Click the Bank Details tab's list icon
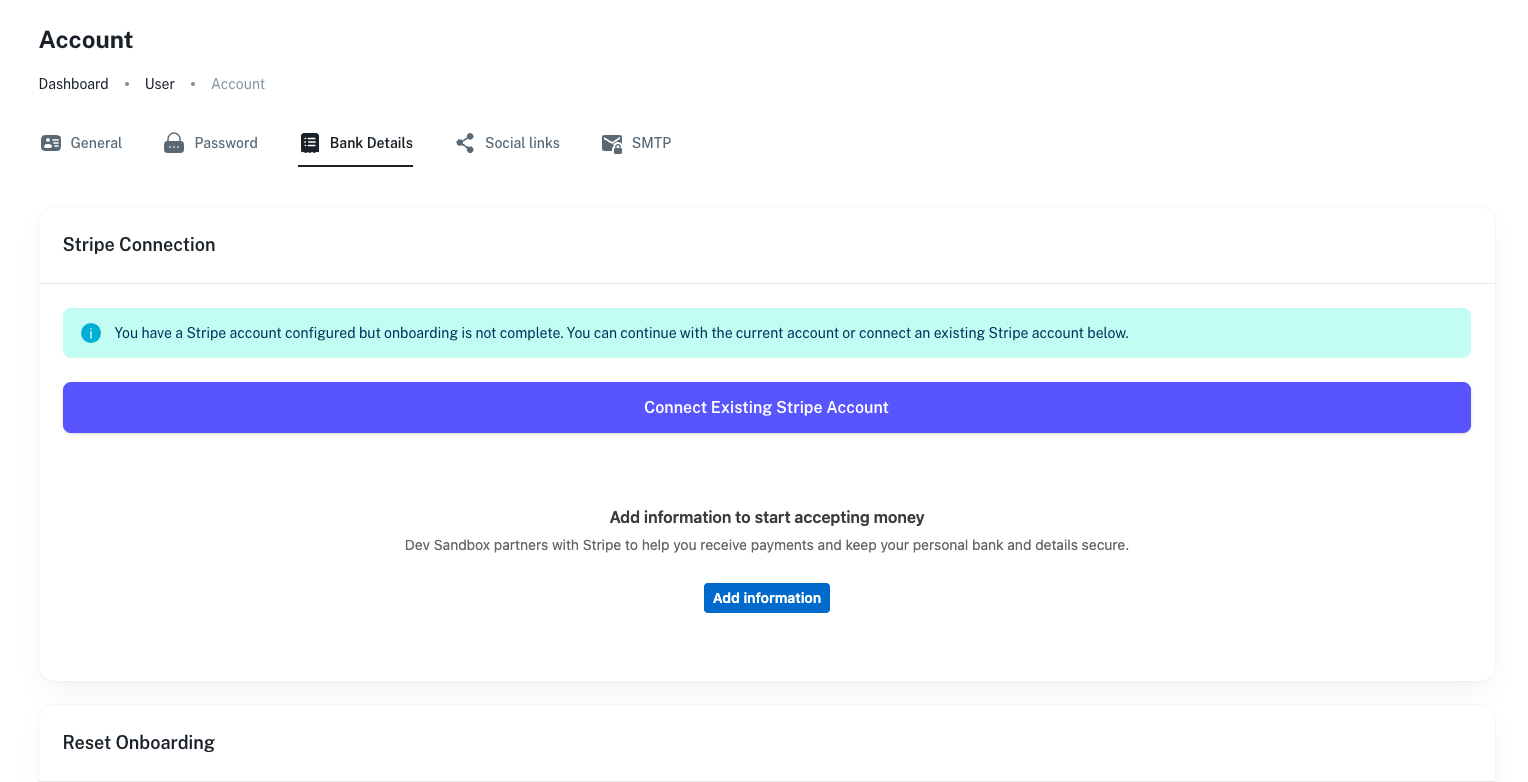Image resolution: width=1528 pixels, height=782 pixels. pyautogui.click(x=310, y=143)
